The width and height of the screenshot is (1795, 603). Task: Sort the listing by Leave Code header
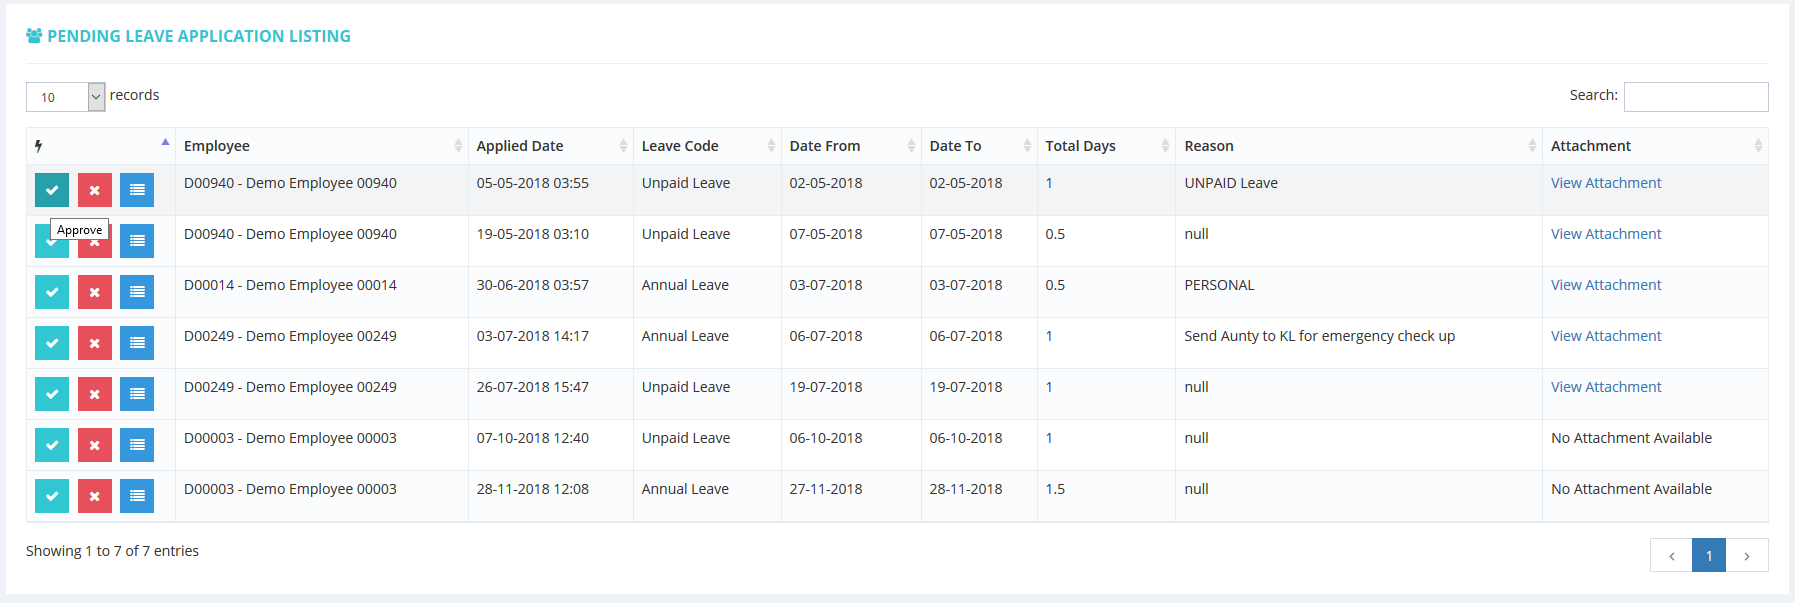point(706,146)
